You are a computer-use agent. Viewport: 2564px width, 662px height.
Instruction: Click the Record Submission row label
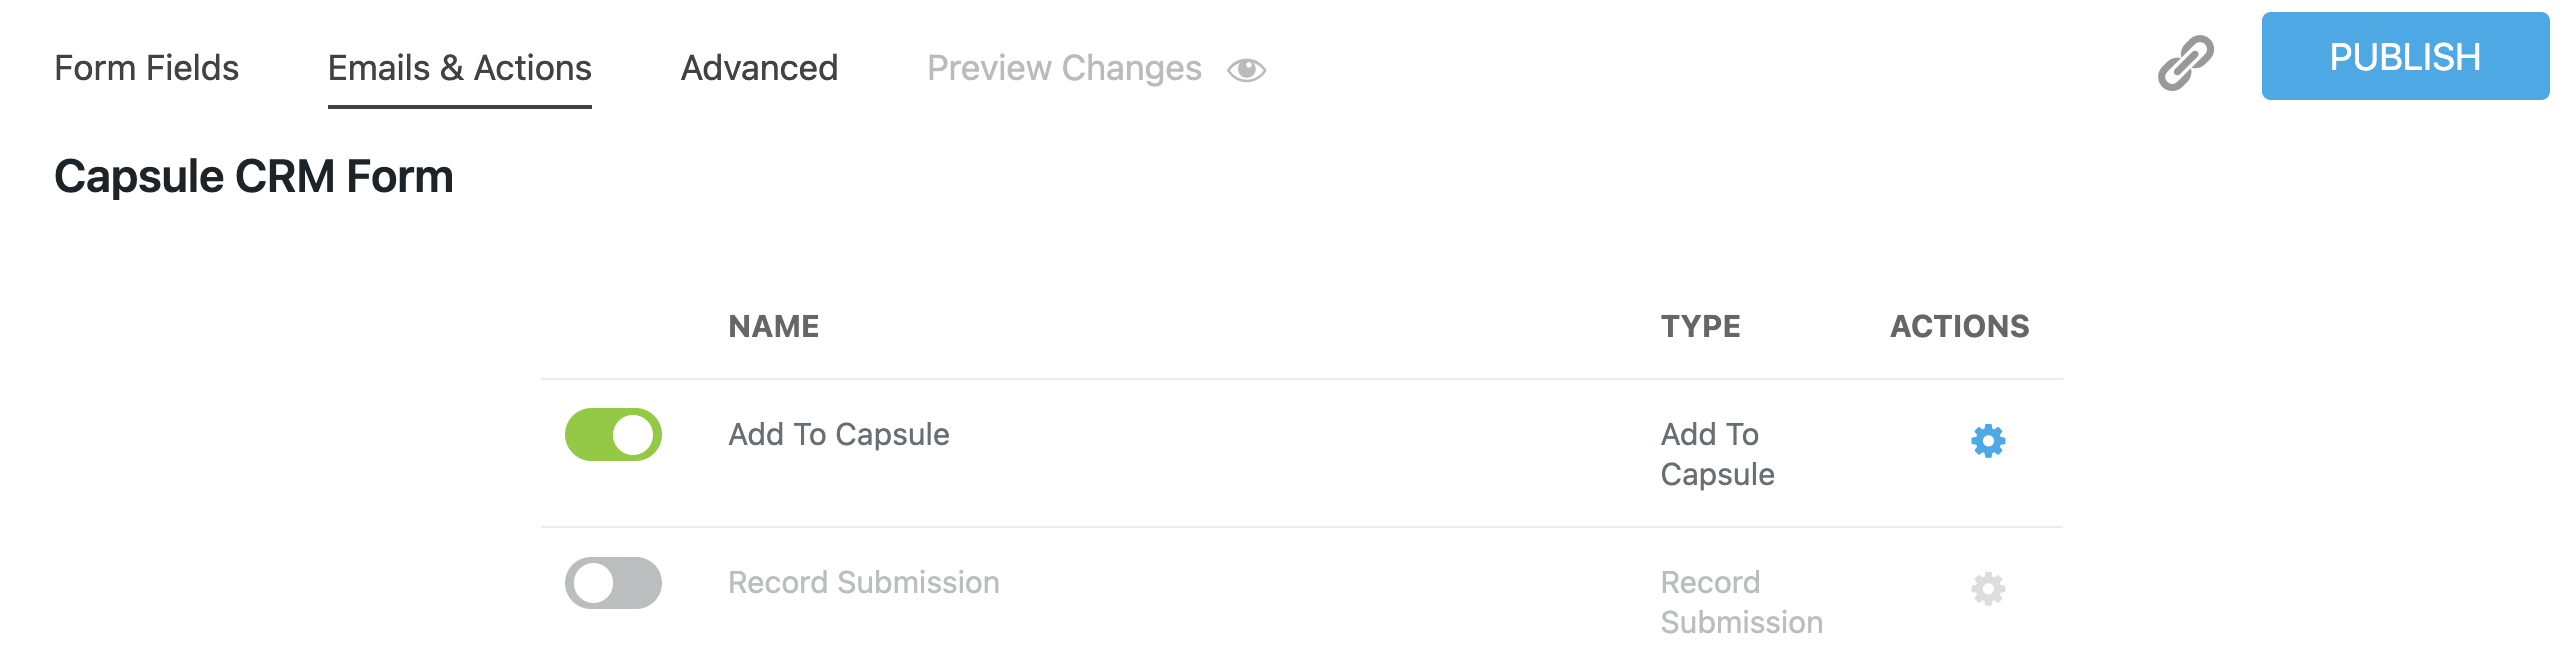coord(863,583)
